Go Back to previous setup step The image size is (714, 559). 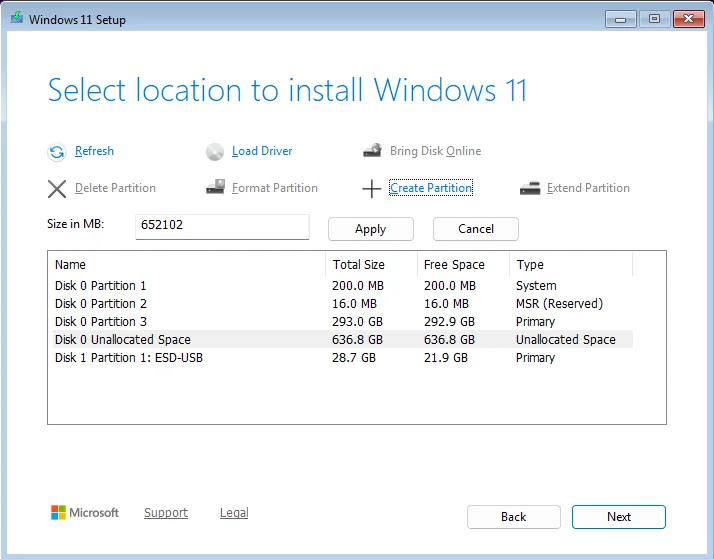click(x=514, y=517)
